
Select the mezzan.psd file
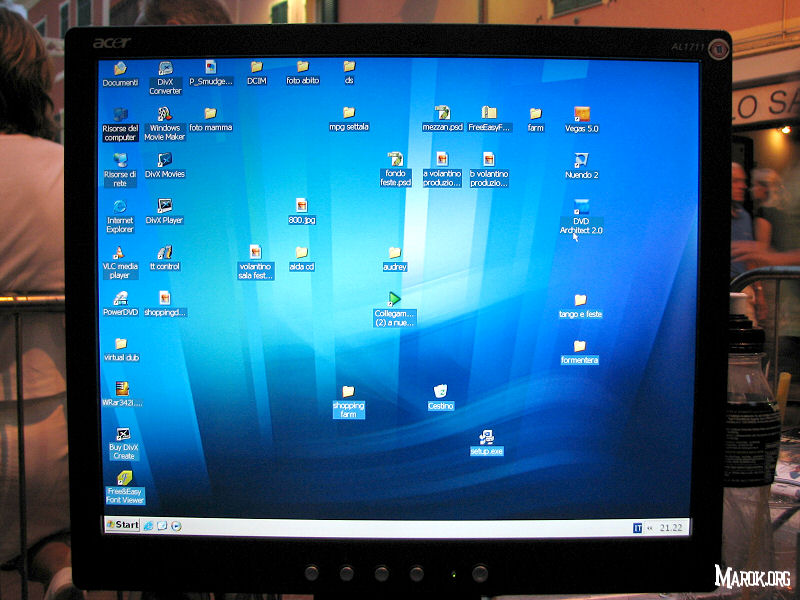tap(442, 119)
